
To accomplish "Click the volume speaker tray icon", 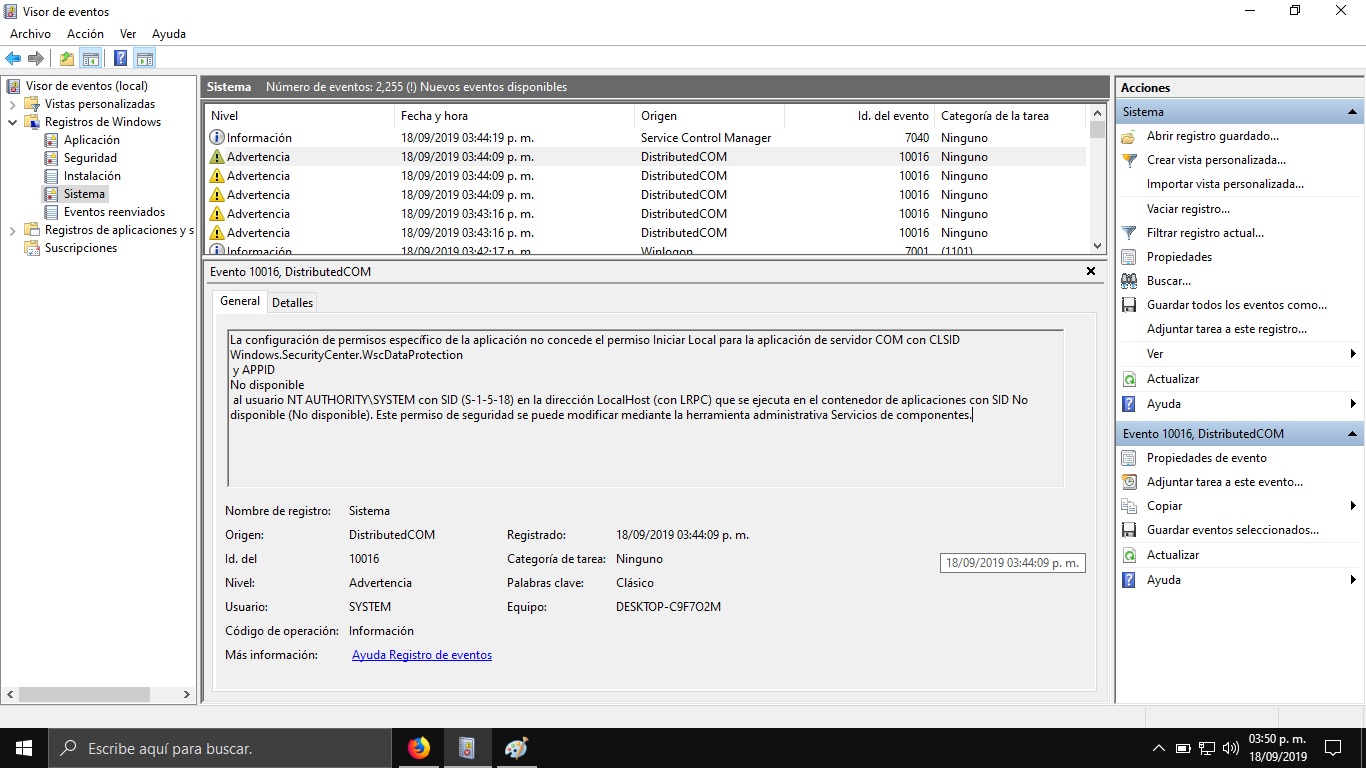I will click(x=1230, y=748).
